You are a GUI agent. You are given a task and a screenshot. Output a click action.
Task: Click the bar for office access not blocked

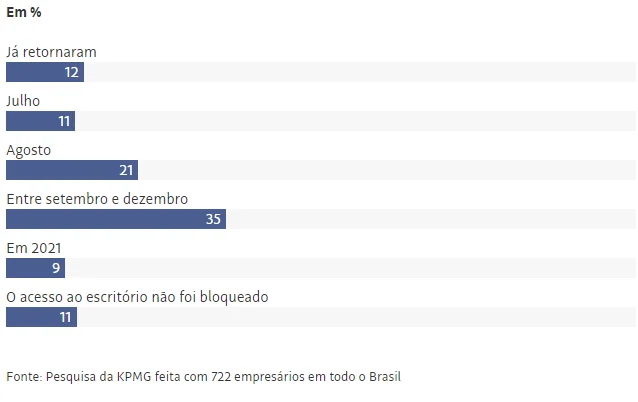42,317
